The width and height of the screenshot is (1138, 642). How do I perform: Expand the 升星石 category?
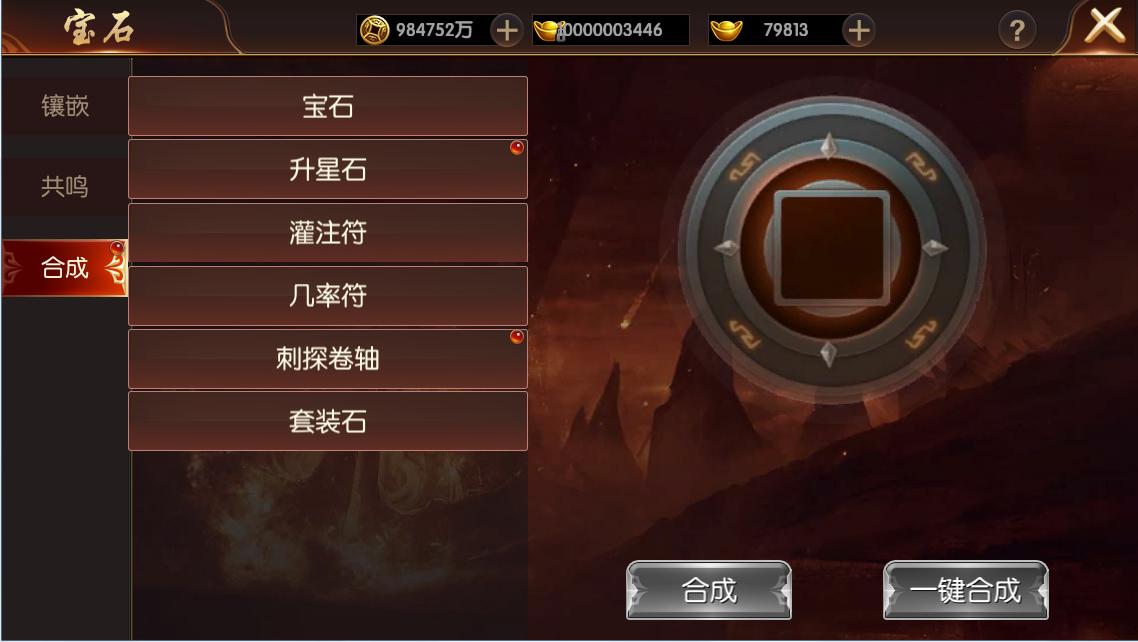328,169
